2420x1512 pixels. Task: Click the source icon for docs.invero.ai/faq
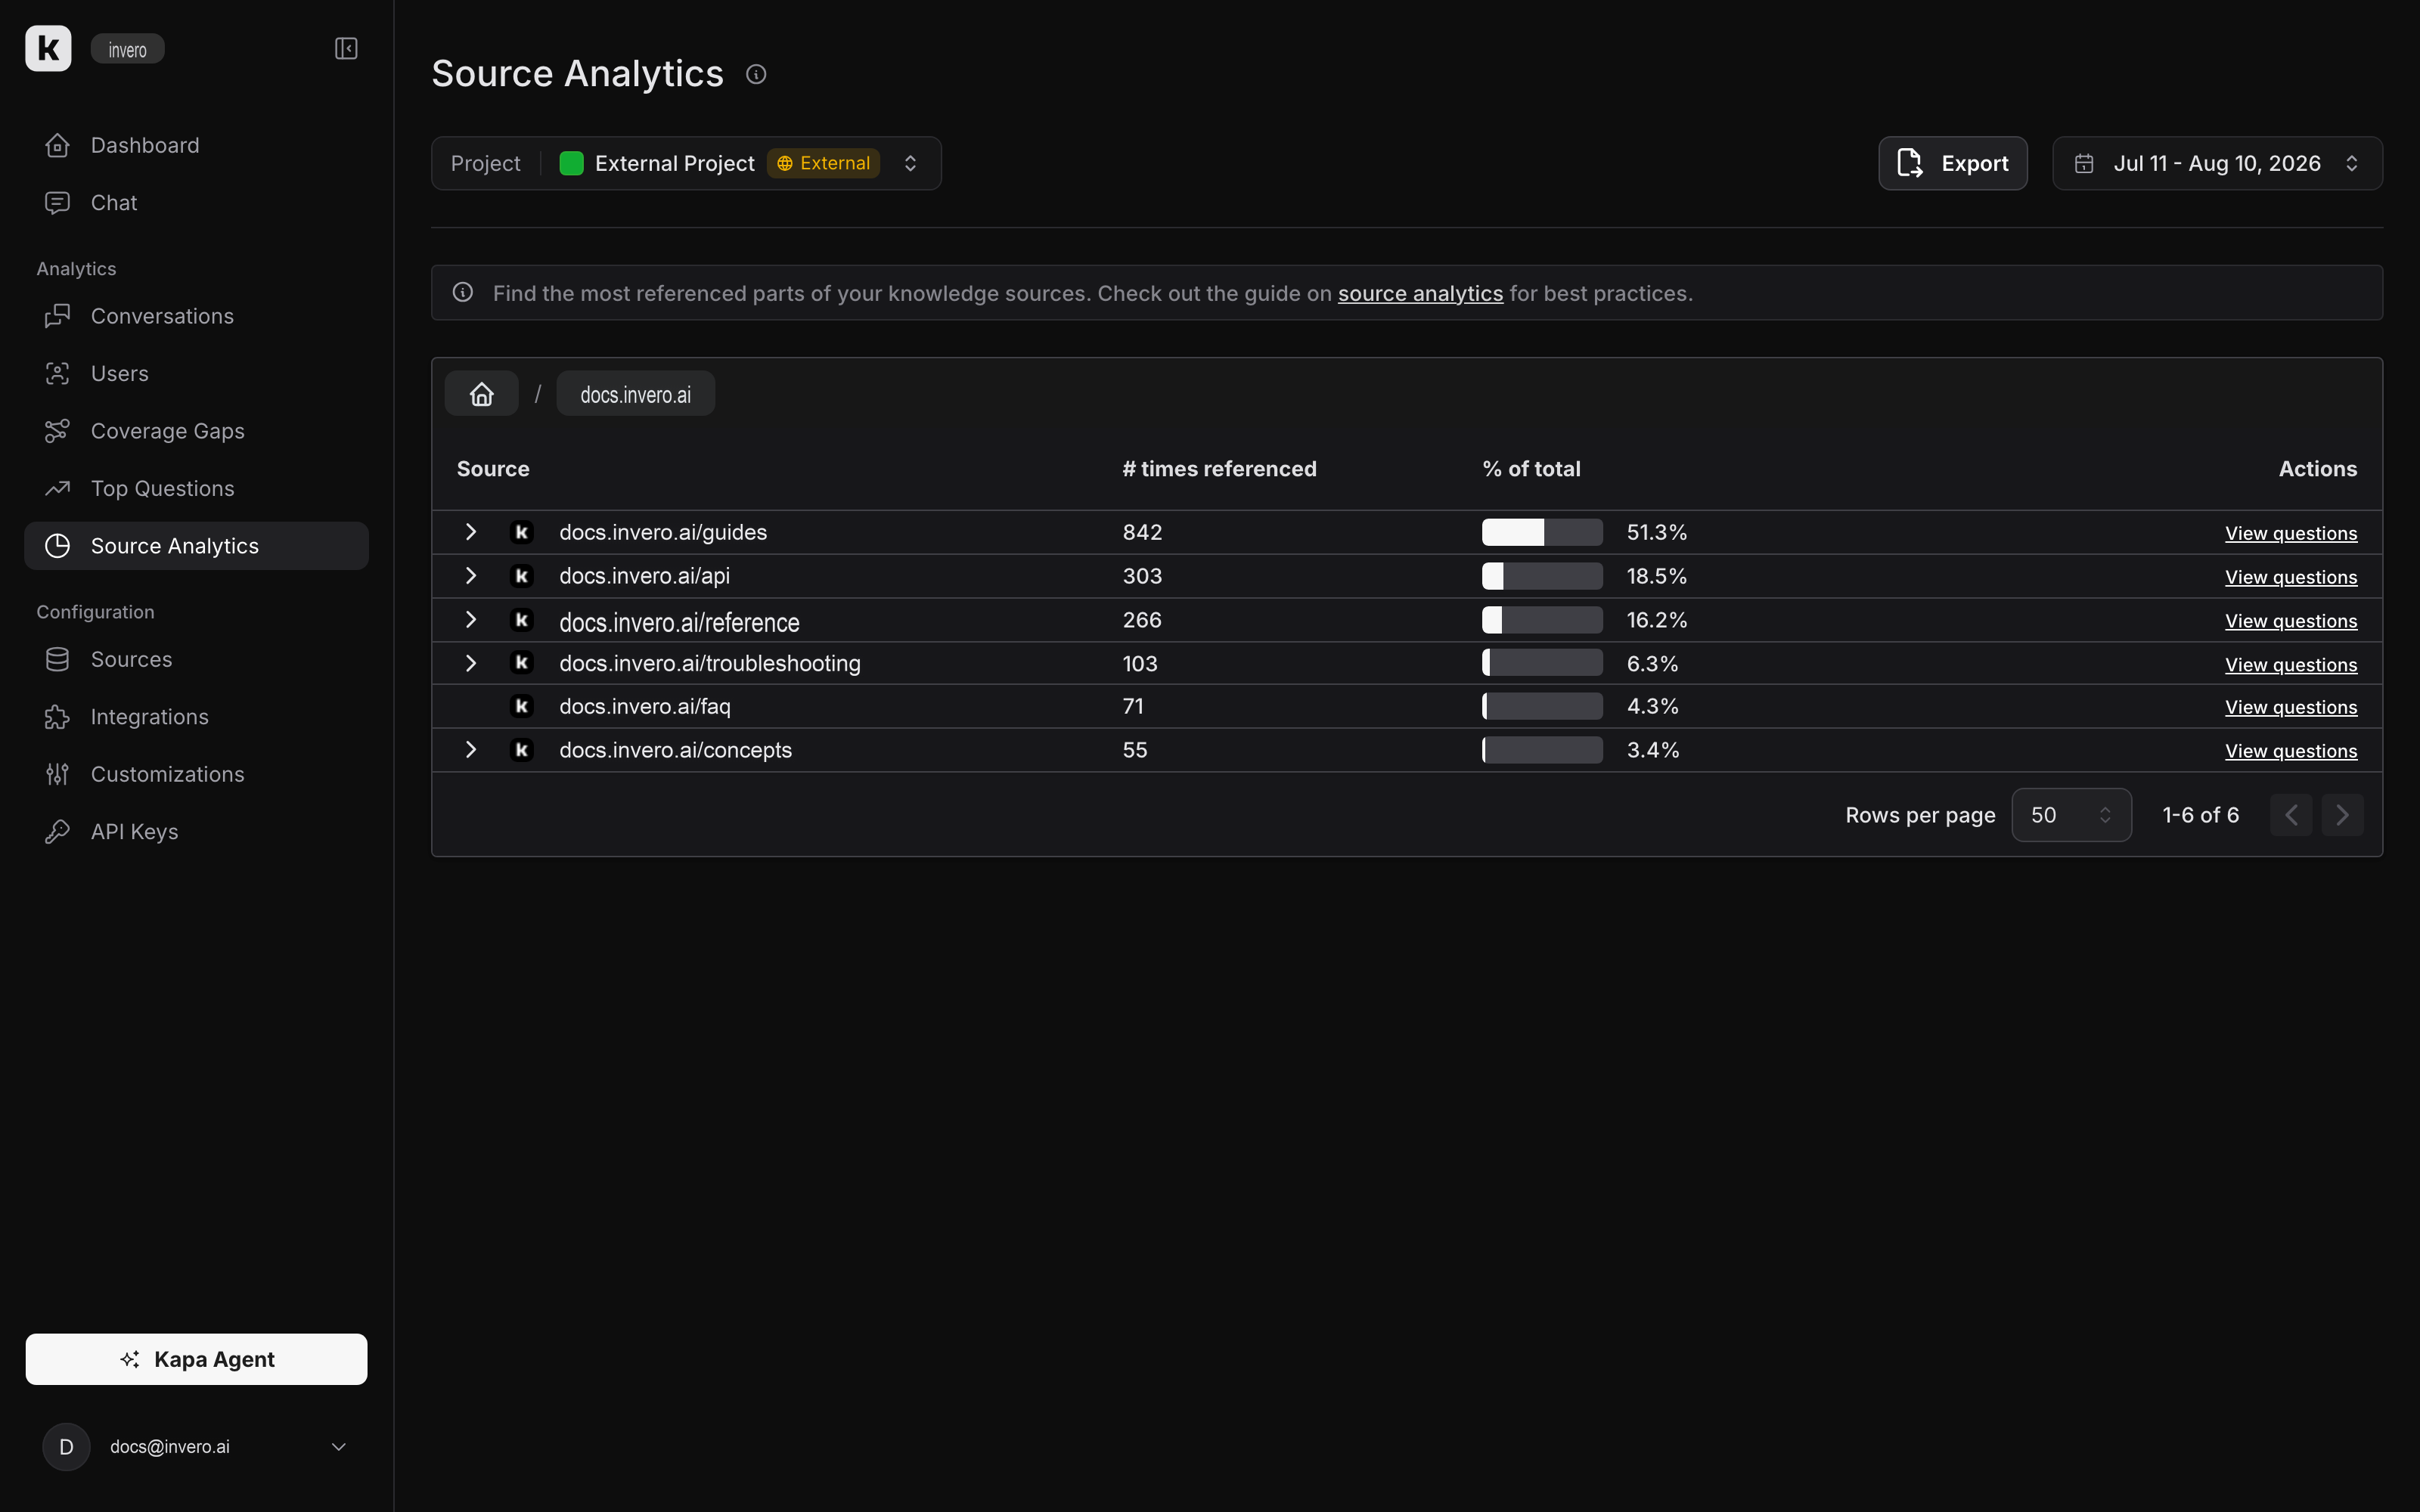pyautogui.click(x=521, y=706)
